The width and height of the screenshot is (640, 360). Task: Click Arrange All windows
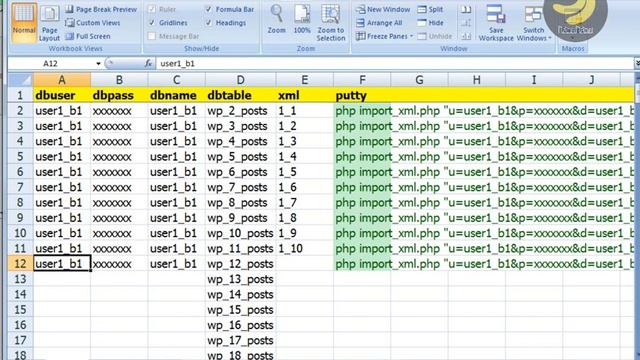(379, 23)
